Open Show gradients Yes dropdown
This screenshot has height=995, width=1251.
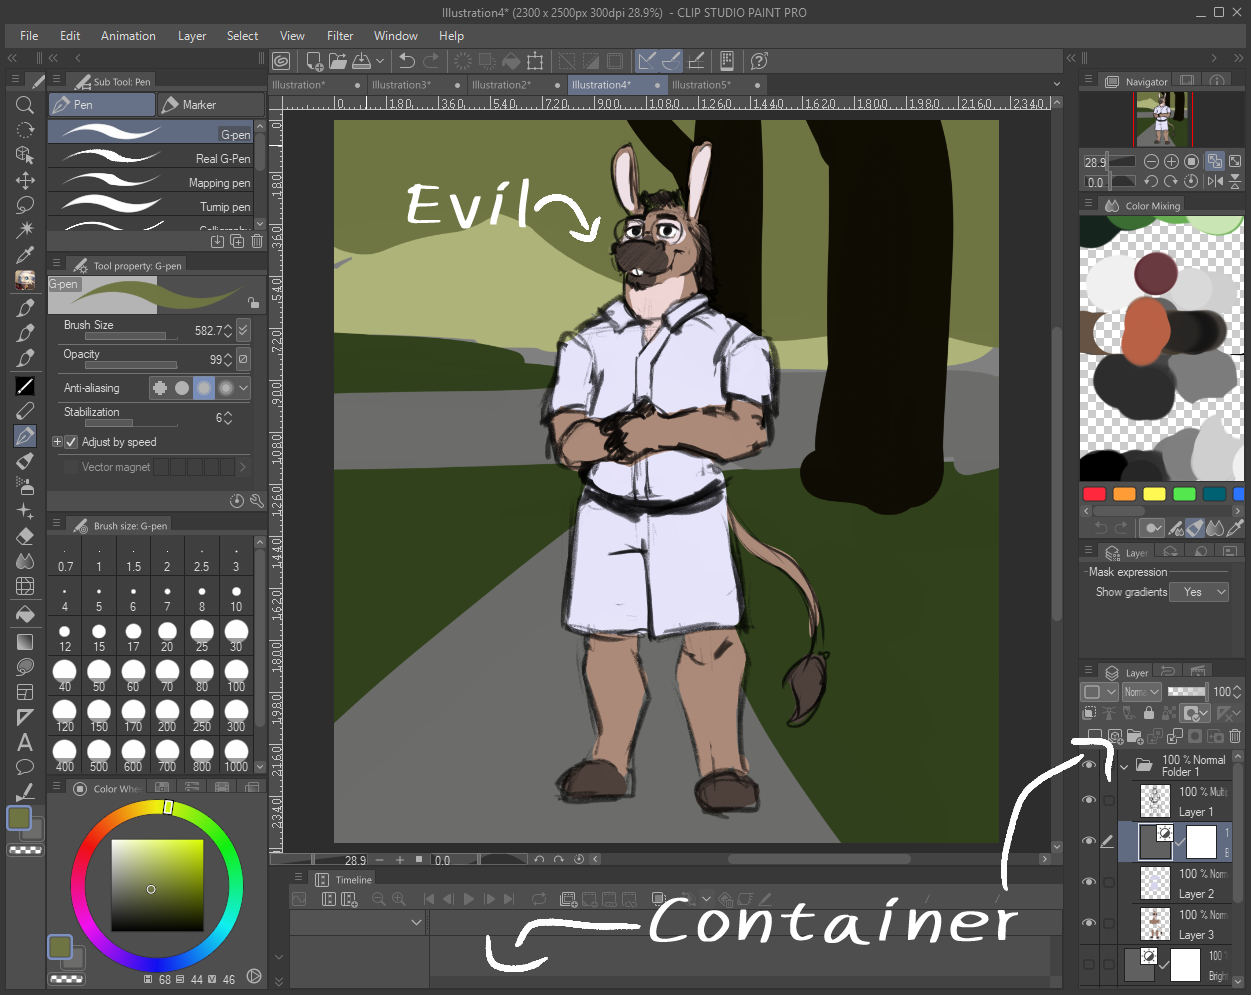pos(1199,592)
